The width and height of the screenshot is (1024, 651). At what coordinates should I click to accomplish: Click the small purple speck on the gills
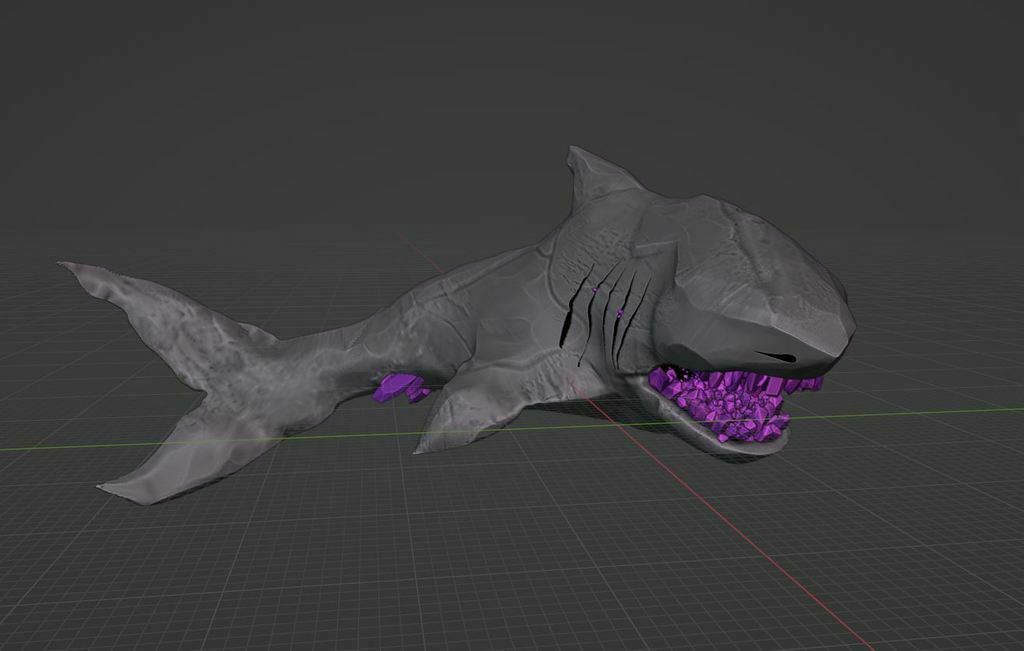[x=595, y=288]
